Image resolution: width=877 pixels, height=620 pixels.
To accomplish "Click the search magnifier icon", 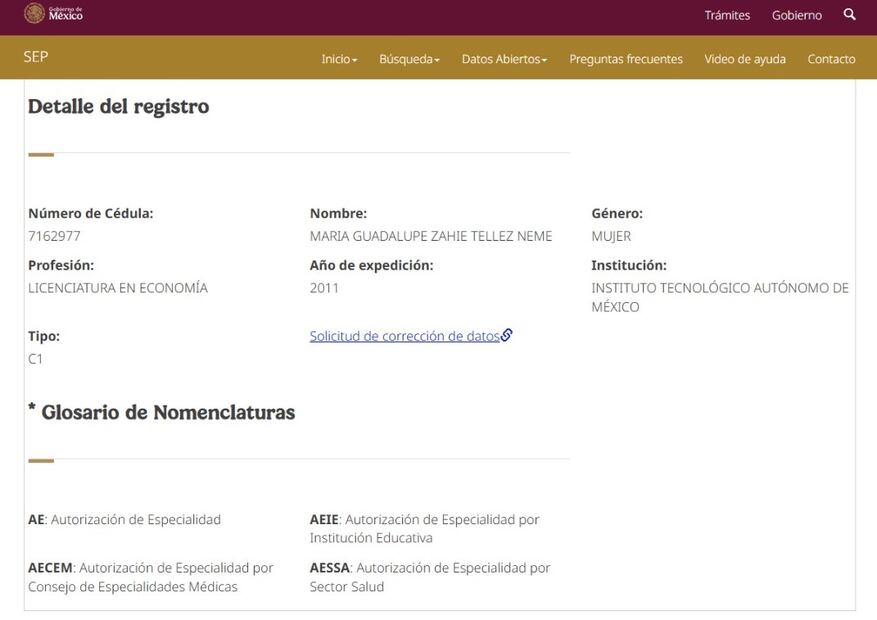I will pos(849,15).
